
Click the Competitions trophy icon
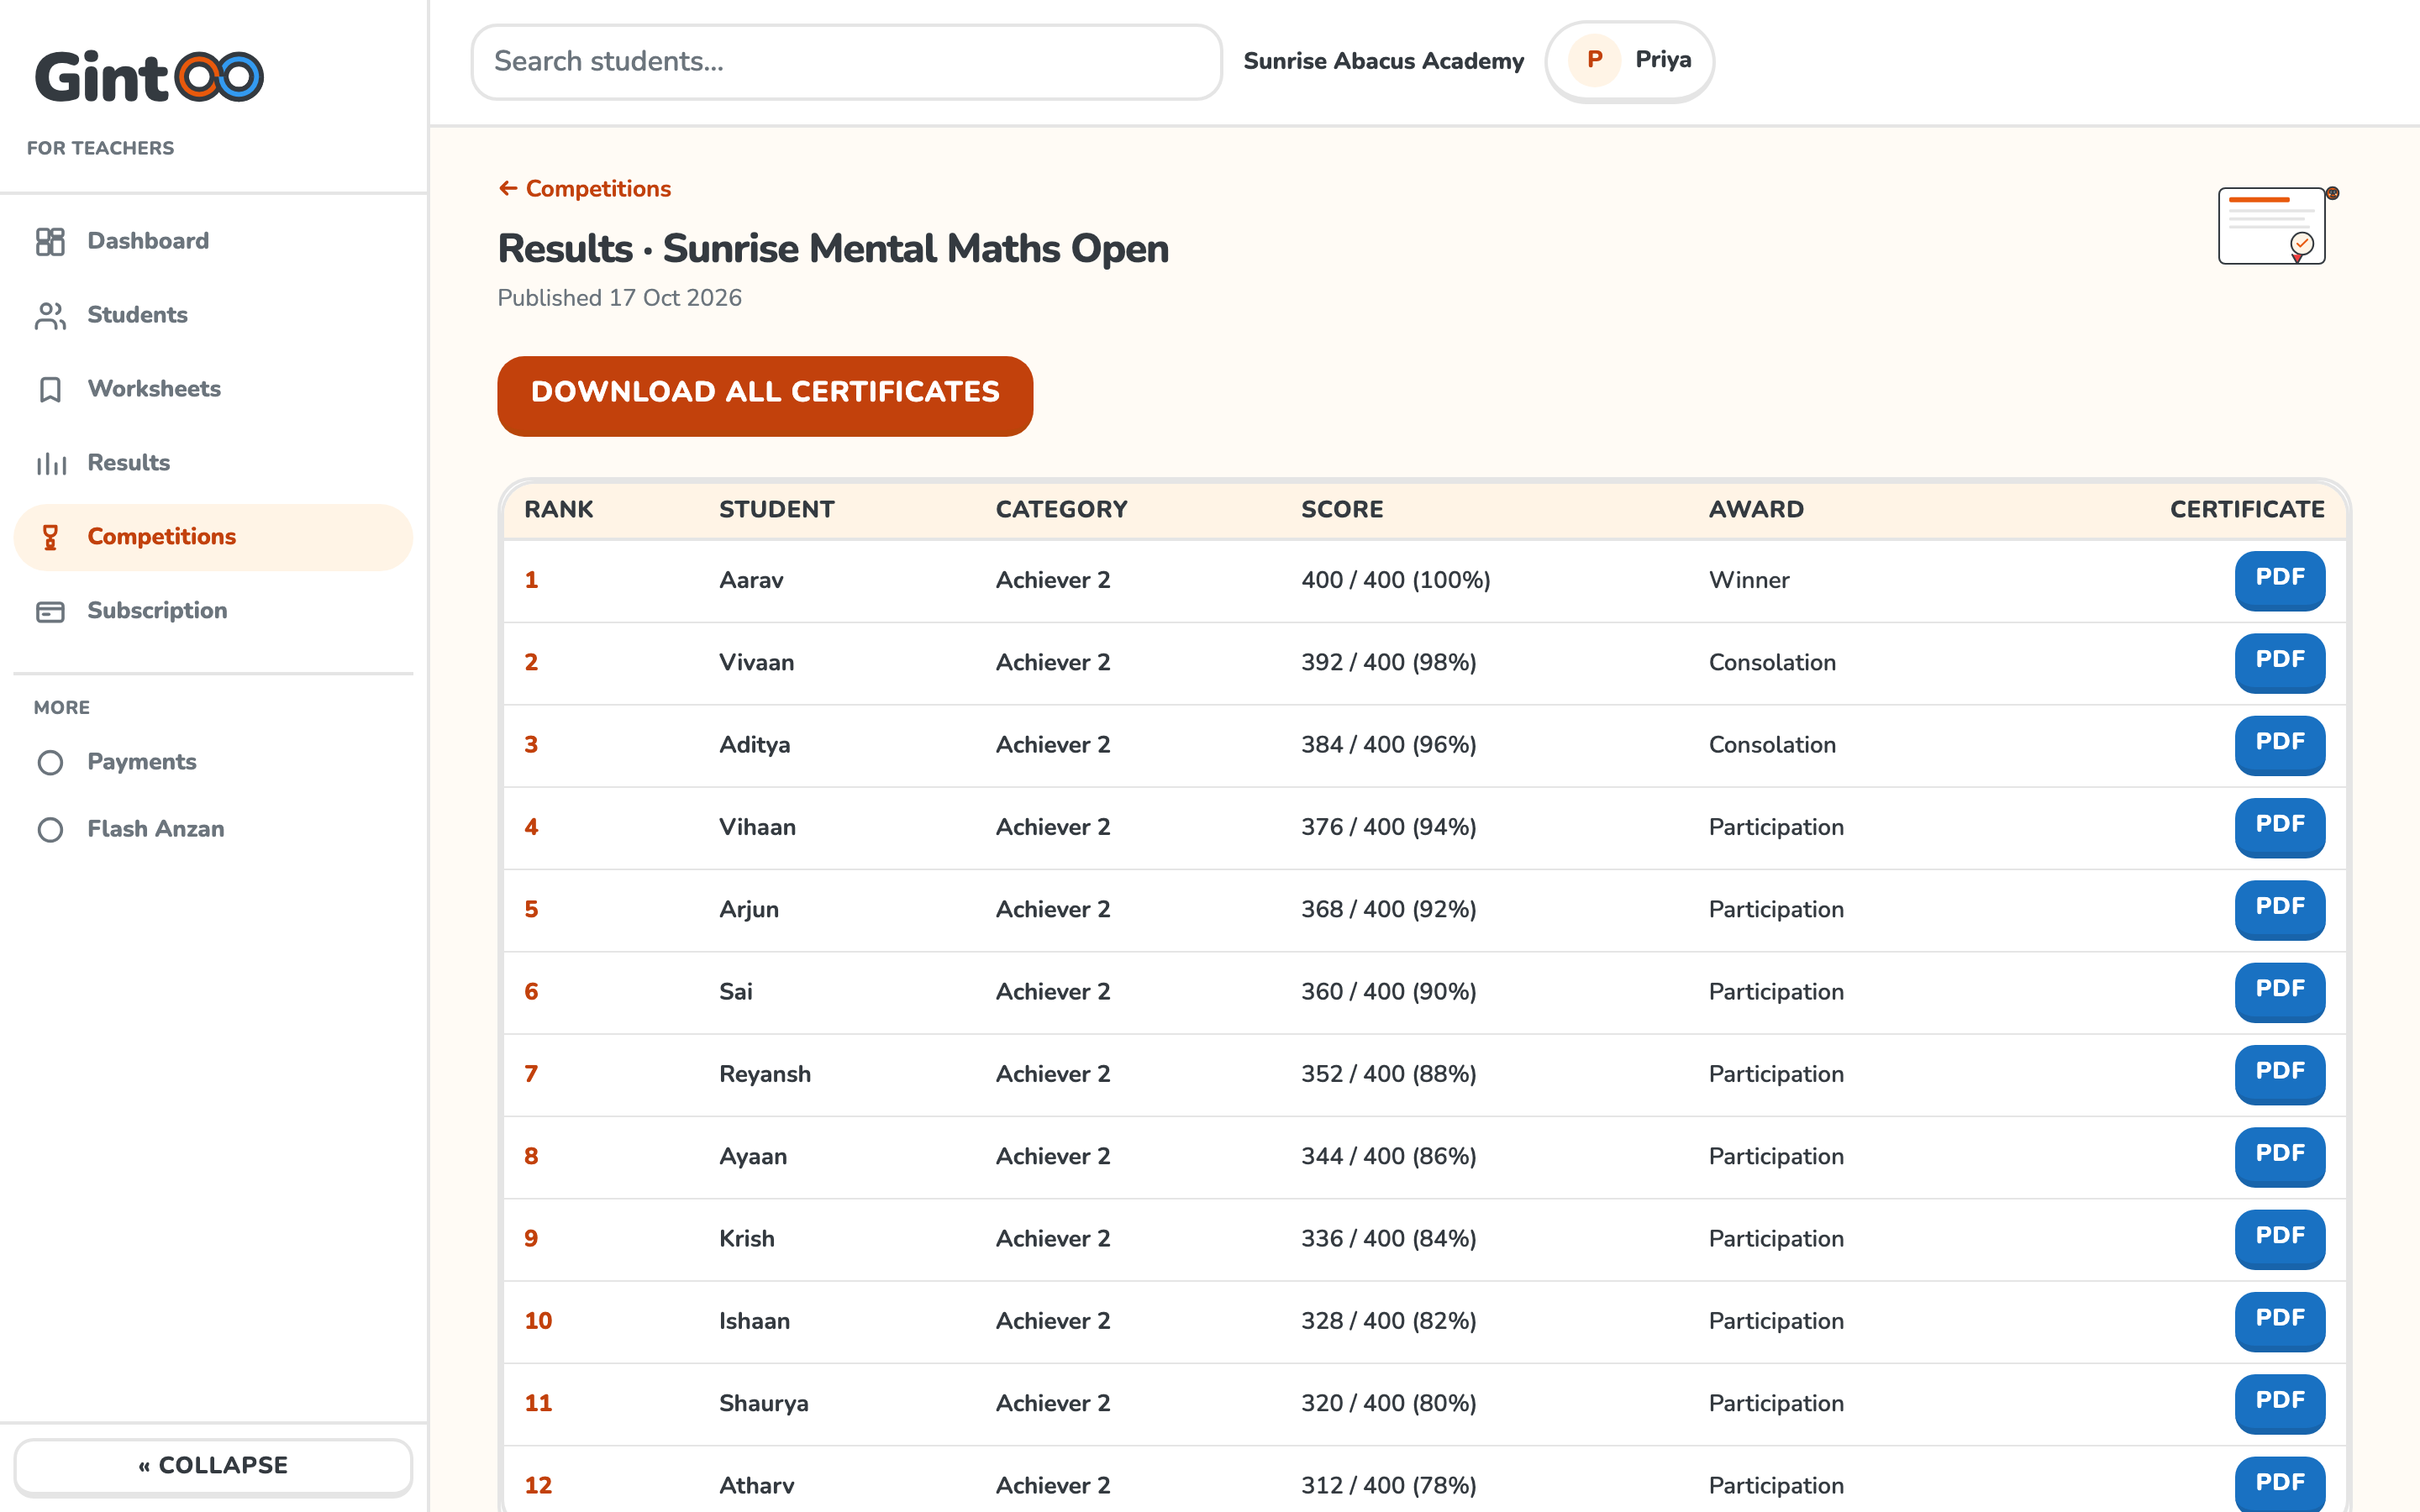click(50, 537)
